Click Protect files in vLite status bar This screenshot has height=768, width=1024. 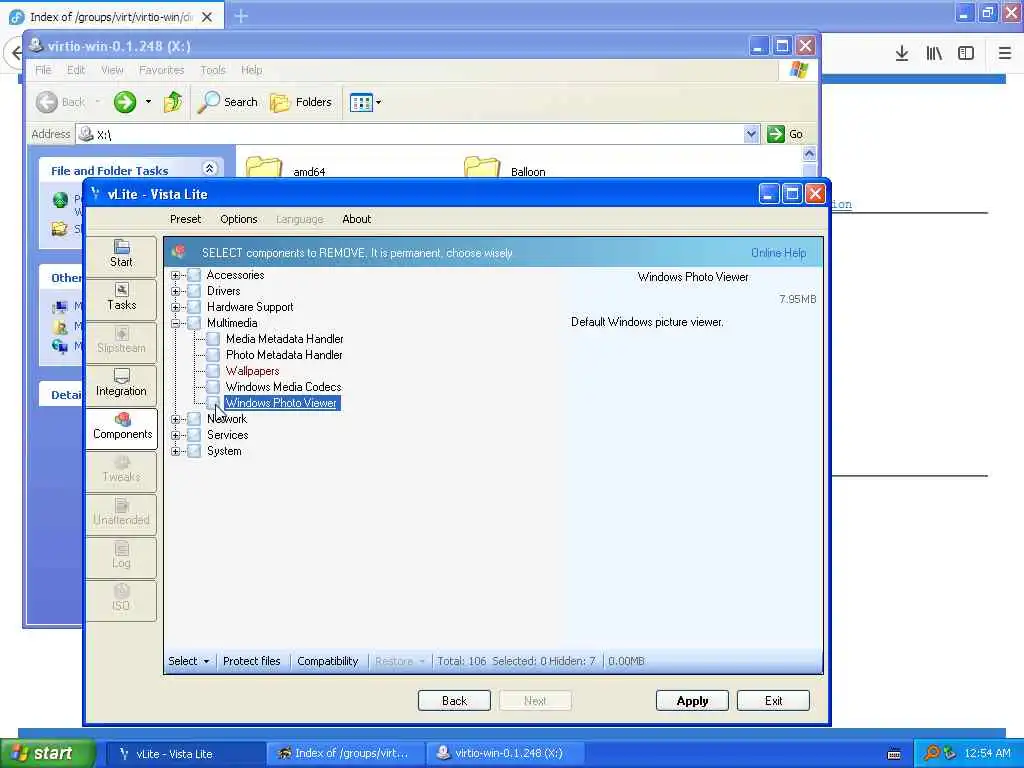pyautogui.click(x=251, y=661)
